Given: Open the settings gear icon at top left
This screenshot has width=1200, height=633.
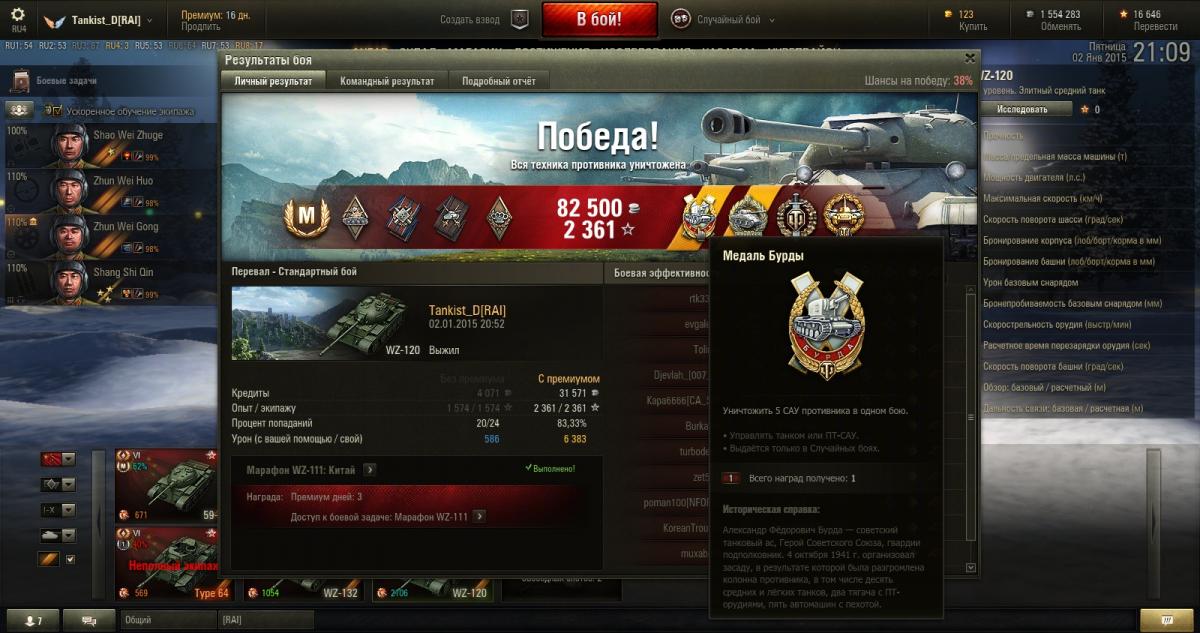Looking at the screenshot, I should pos(17,14).
